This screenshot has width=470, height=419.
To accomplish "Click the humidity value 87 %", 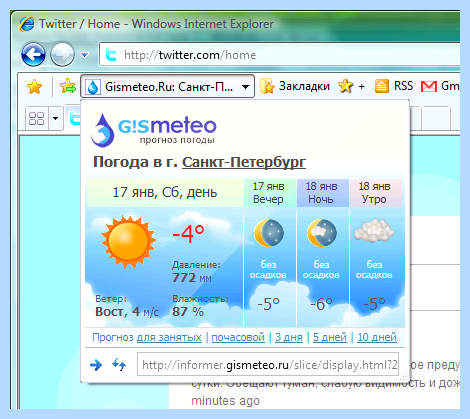I will (188, 312).
